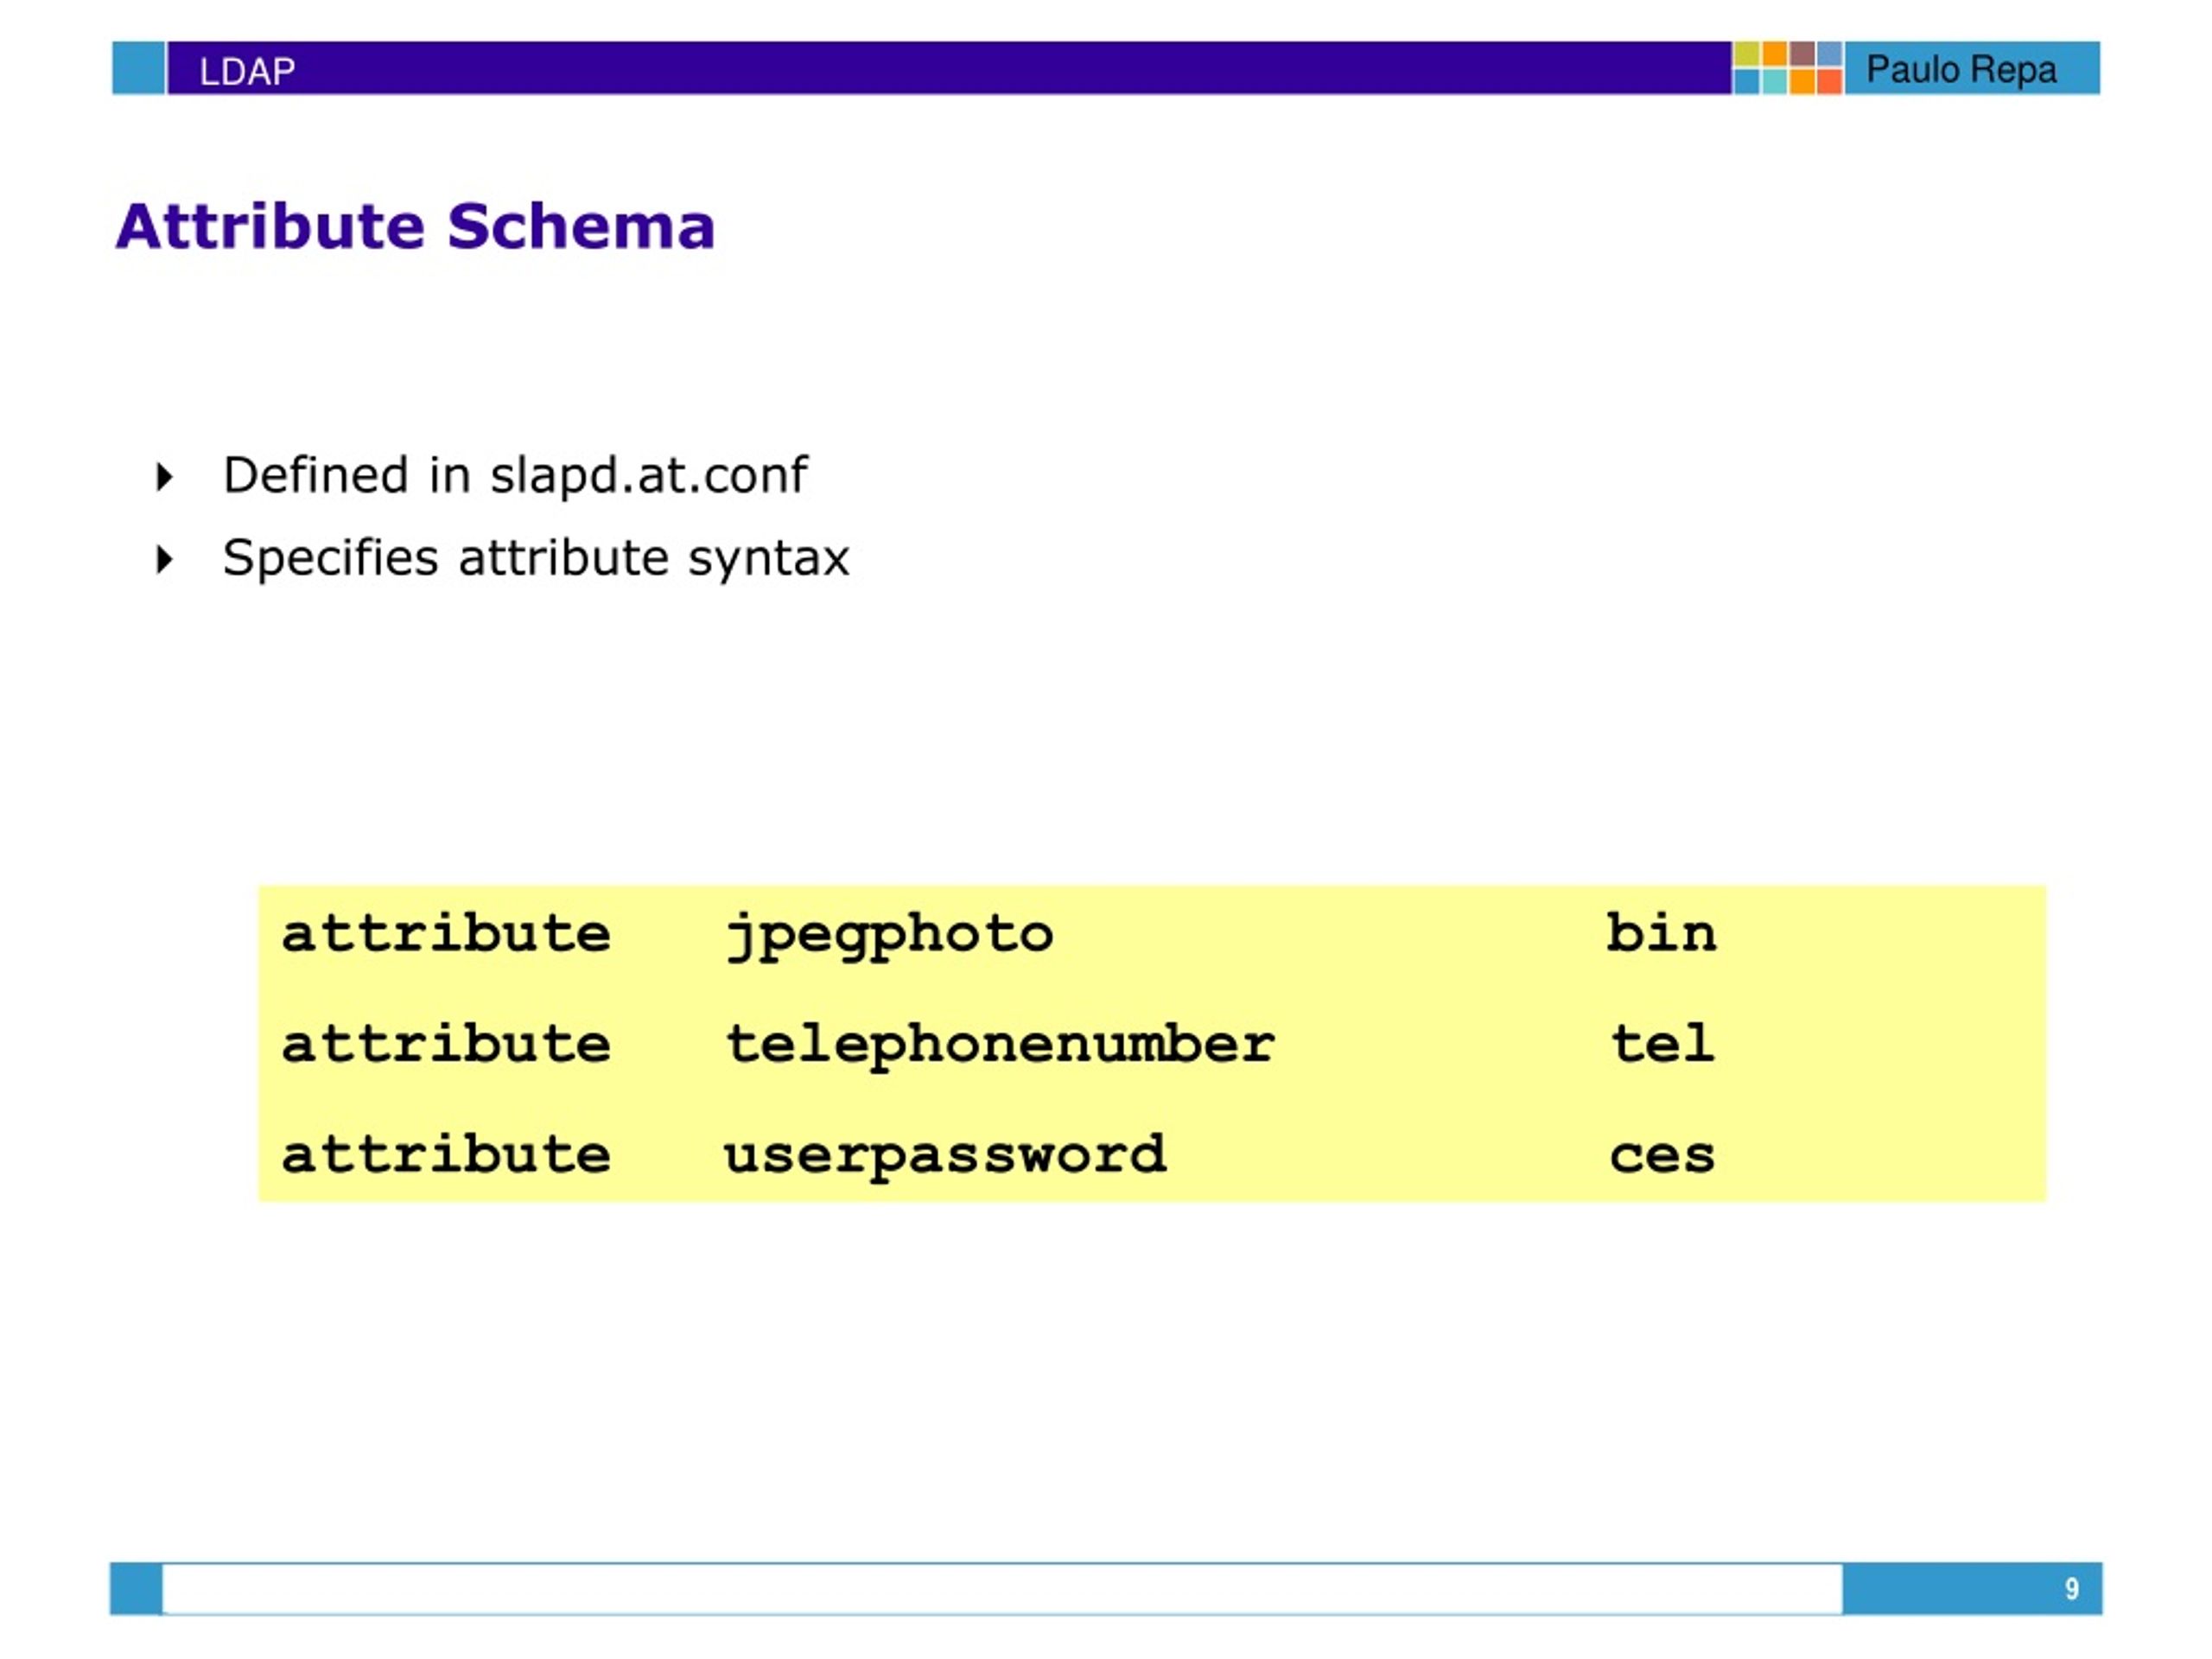Click the 'LDAP' header label
The image size is (2212, 1659).
click(x=247, y=71)
